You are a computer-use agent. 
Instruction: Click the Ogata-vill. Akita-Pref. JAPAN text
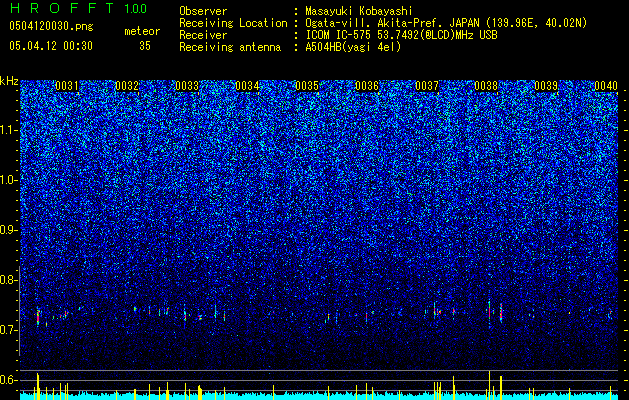tap(392, 23)
